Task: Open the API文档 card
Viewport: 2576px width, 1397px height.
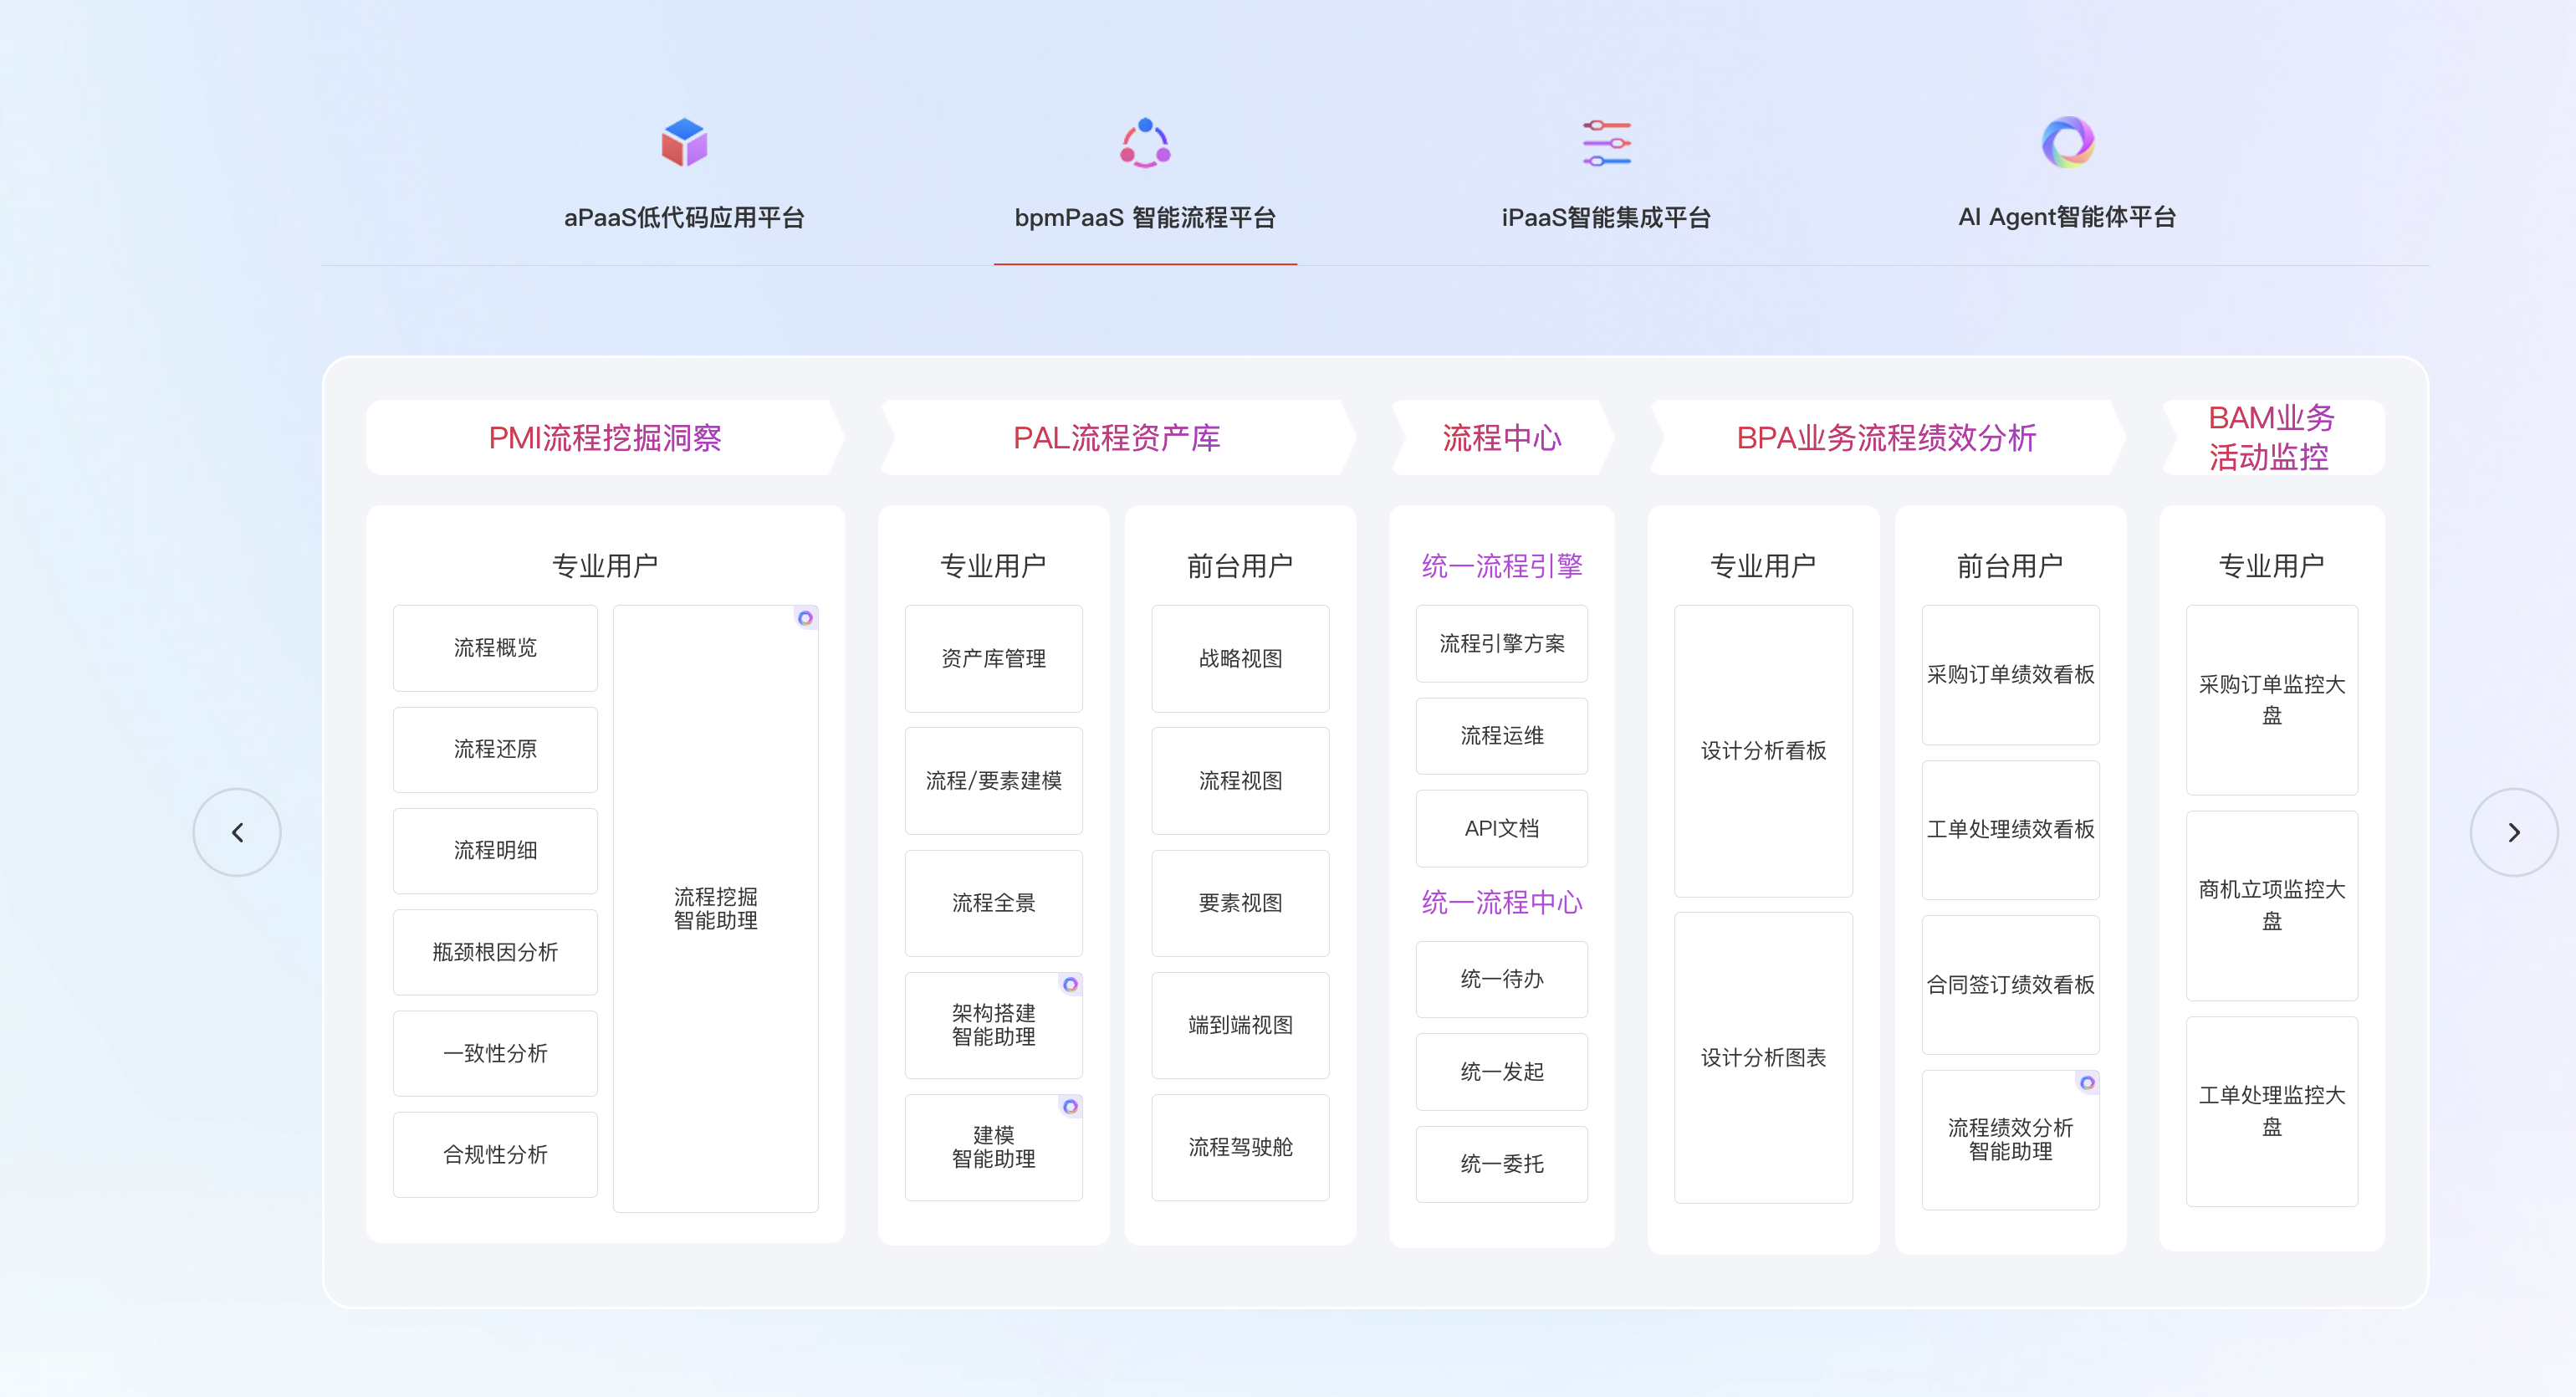Action: (x=1501, y=828)
